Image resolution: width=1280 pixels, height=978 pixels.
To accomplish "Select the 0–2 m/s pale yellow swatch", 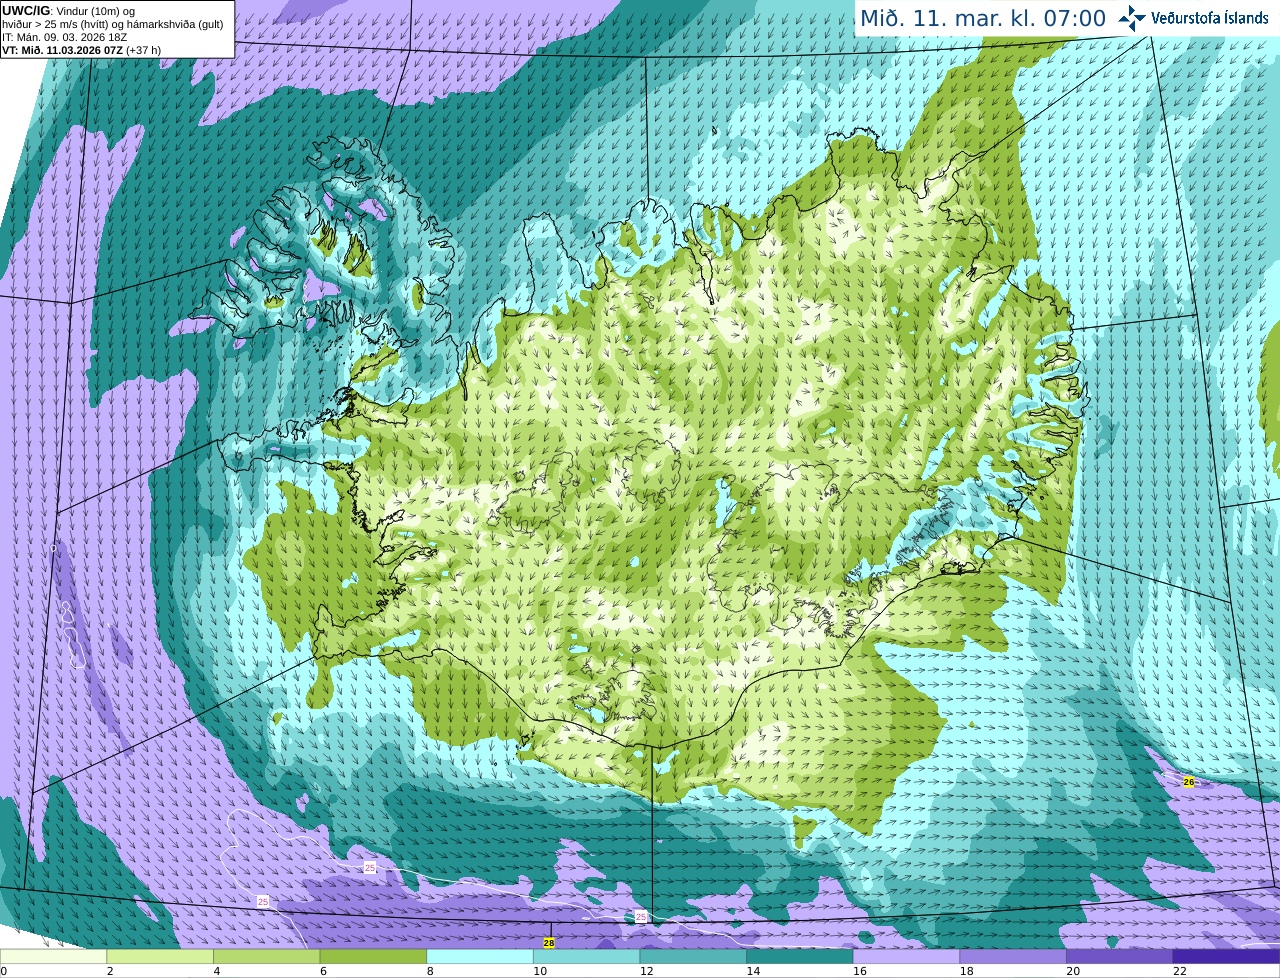I will pyautogui.click(x=53, y=956).
